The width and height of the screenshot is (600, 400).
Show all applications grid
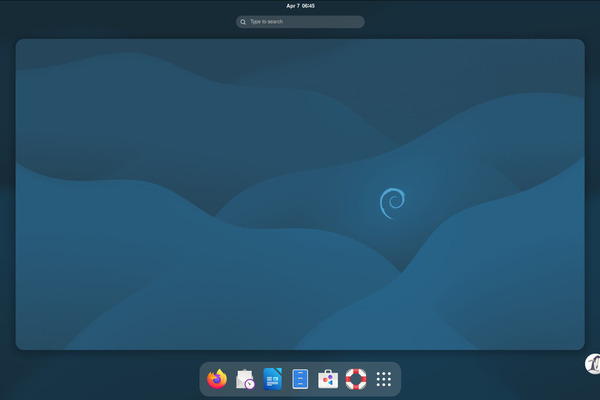tap(383, 379)
